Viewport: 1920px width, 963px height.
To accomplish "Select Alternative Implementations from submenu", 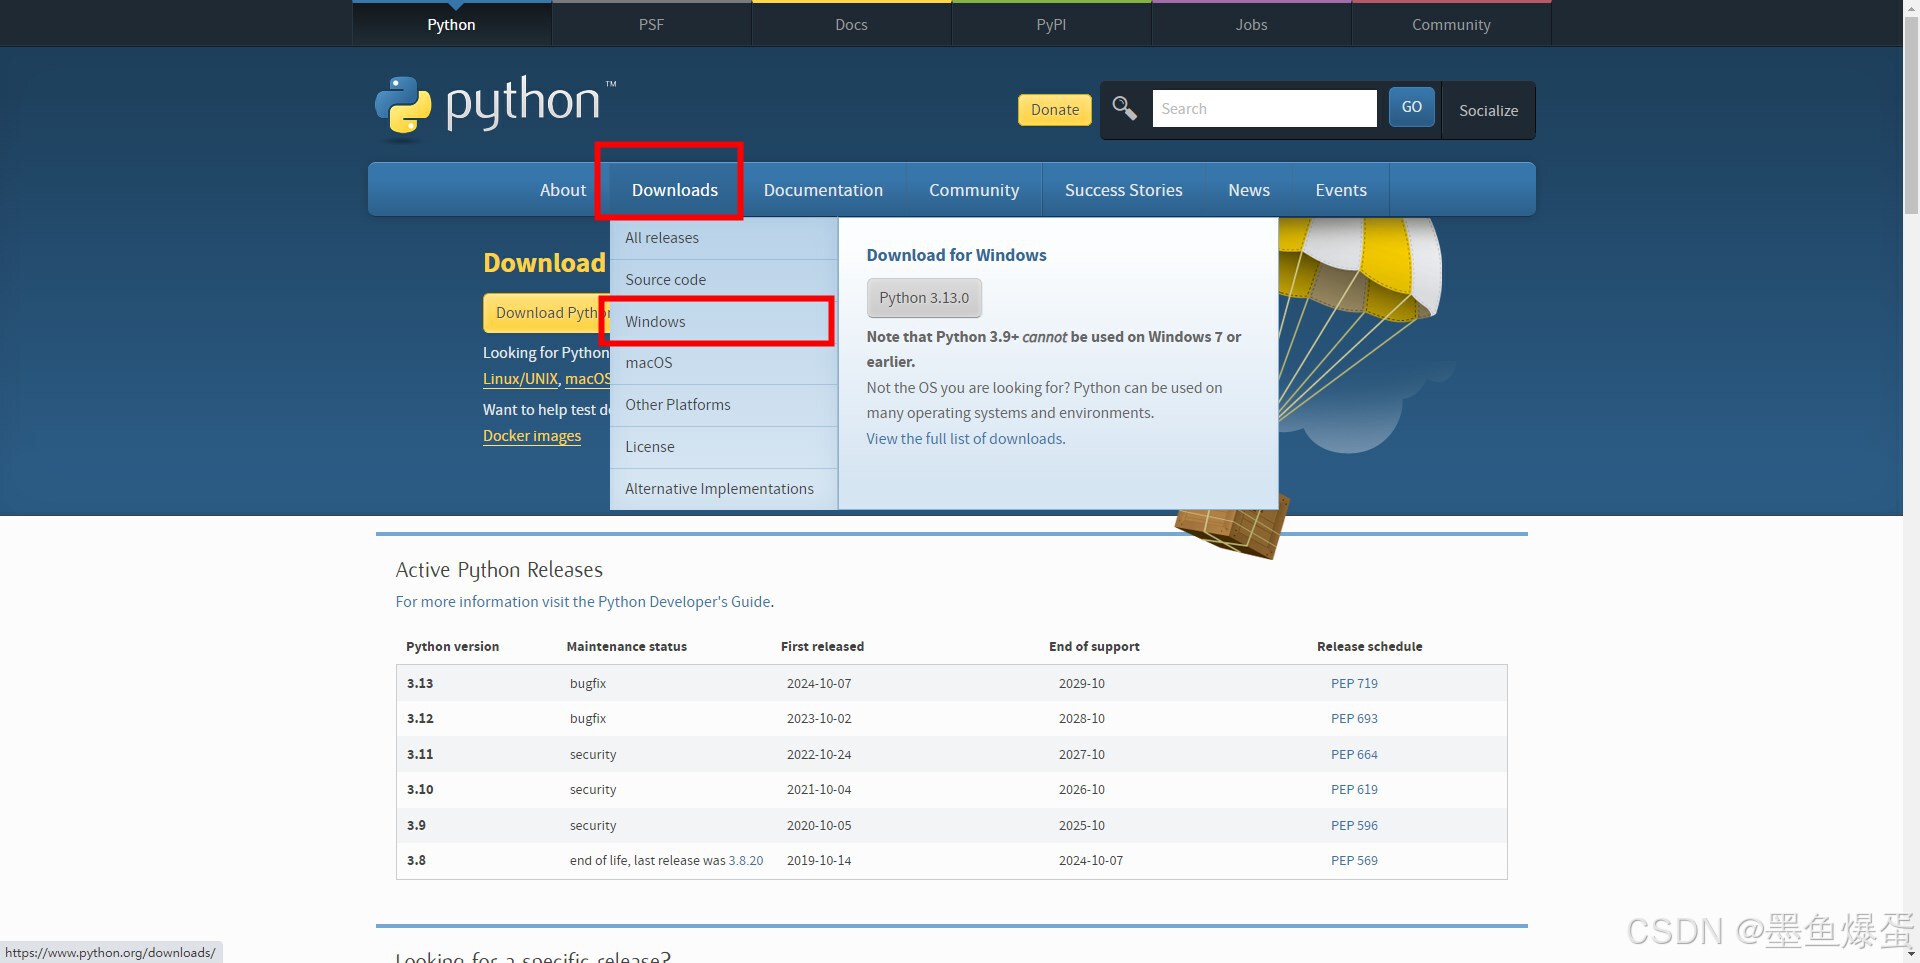I will (724, 489).
